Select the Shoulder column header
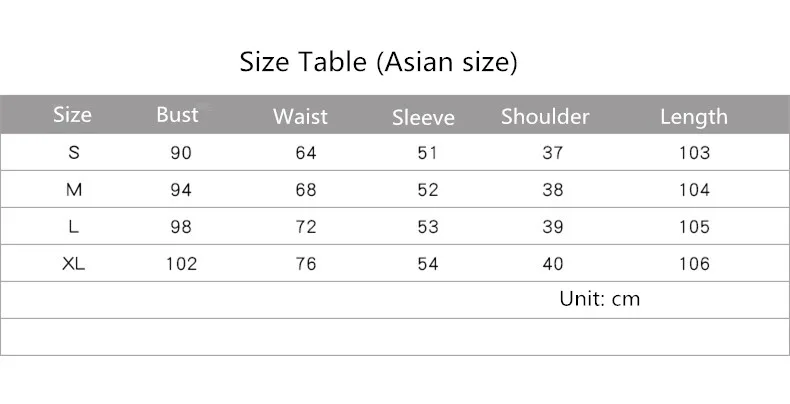 [x=545, y=116]
